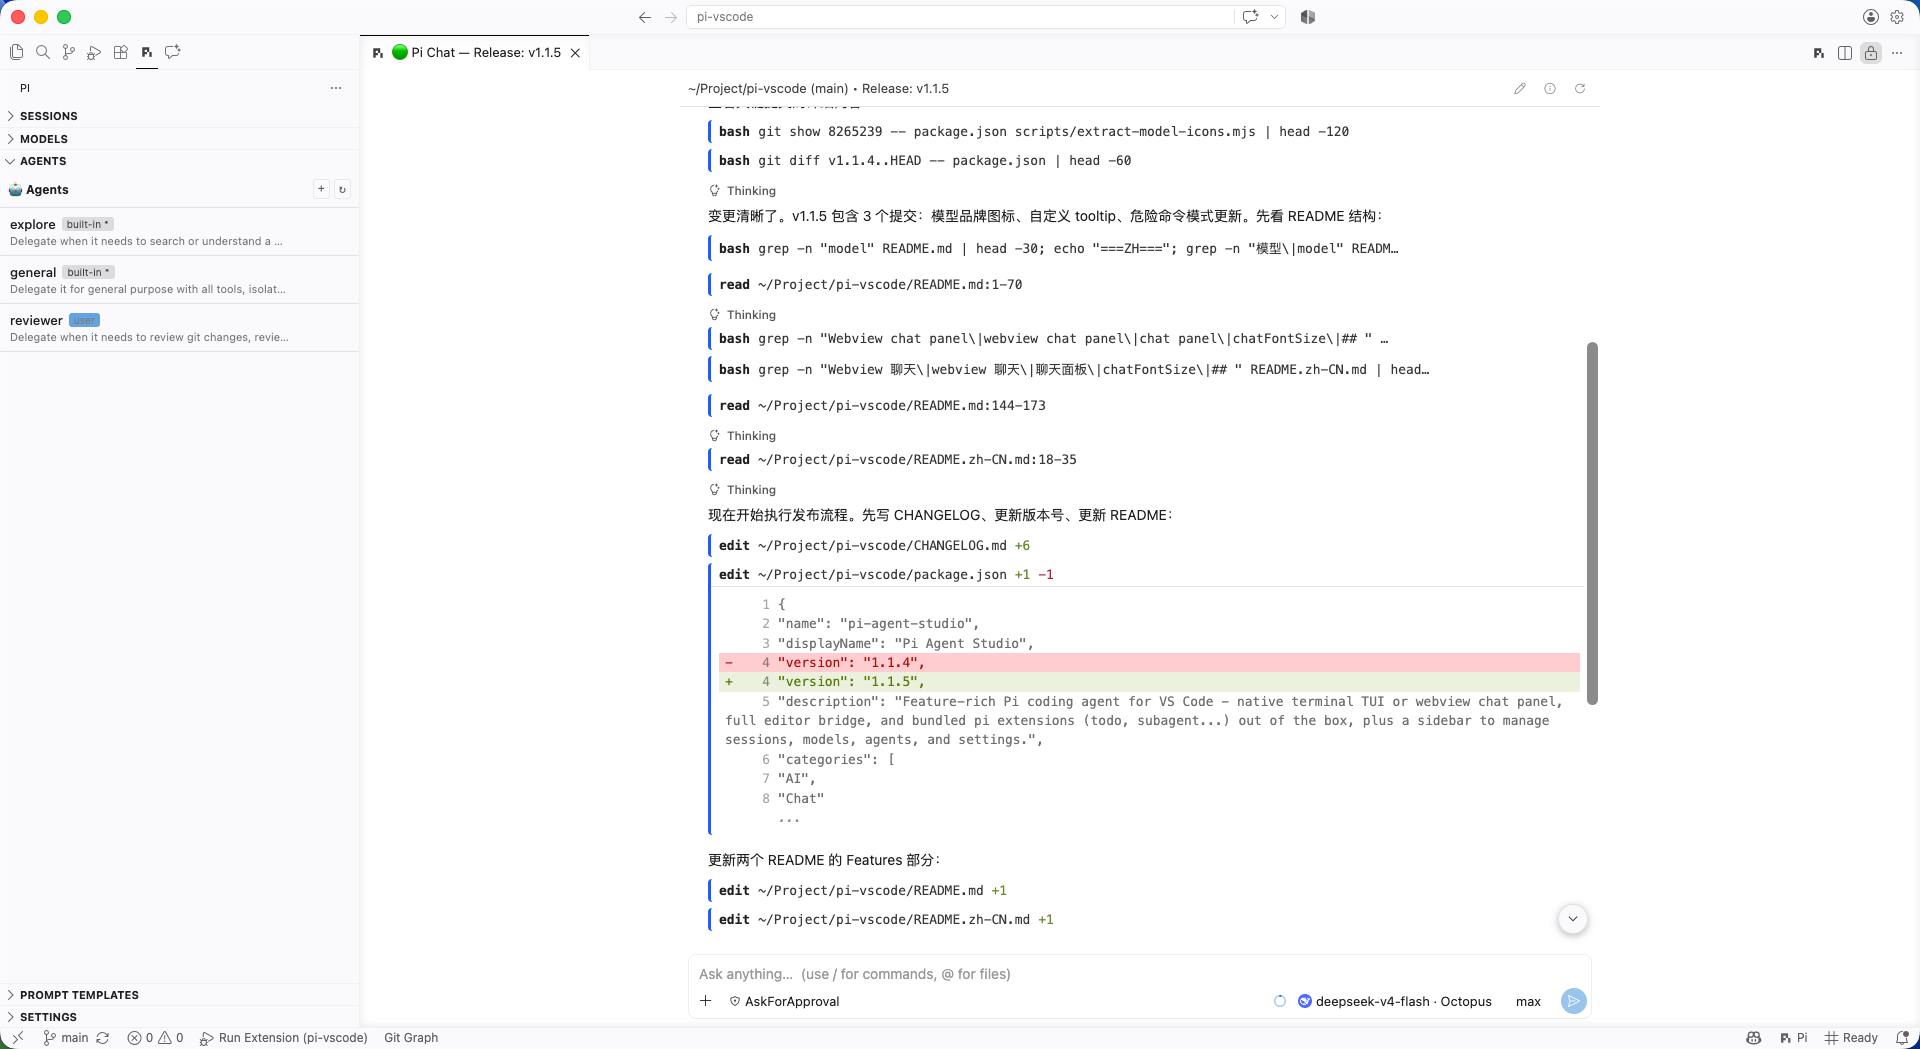Image resolution: width=1920 pixels, height=1049 pixels.
Task: Open the notifications bell in the status bar
Action: click(x=1902, y=1038)
